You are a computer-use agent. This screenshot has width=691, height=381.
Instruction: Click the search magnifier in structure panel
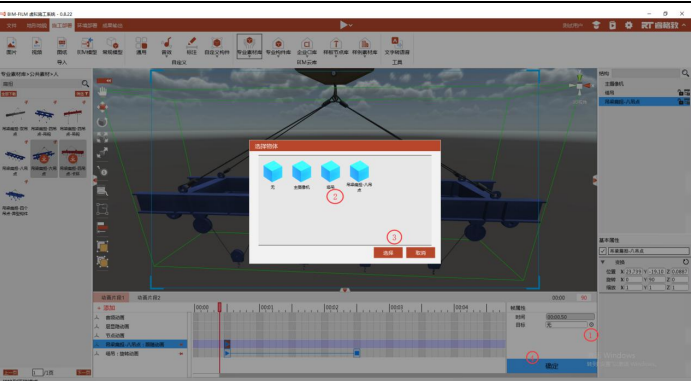pyautogui.click(x=685, y=73)
